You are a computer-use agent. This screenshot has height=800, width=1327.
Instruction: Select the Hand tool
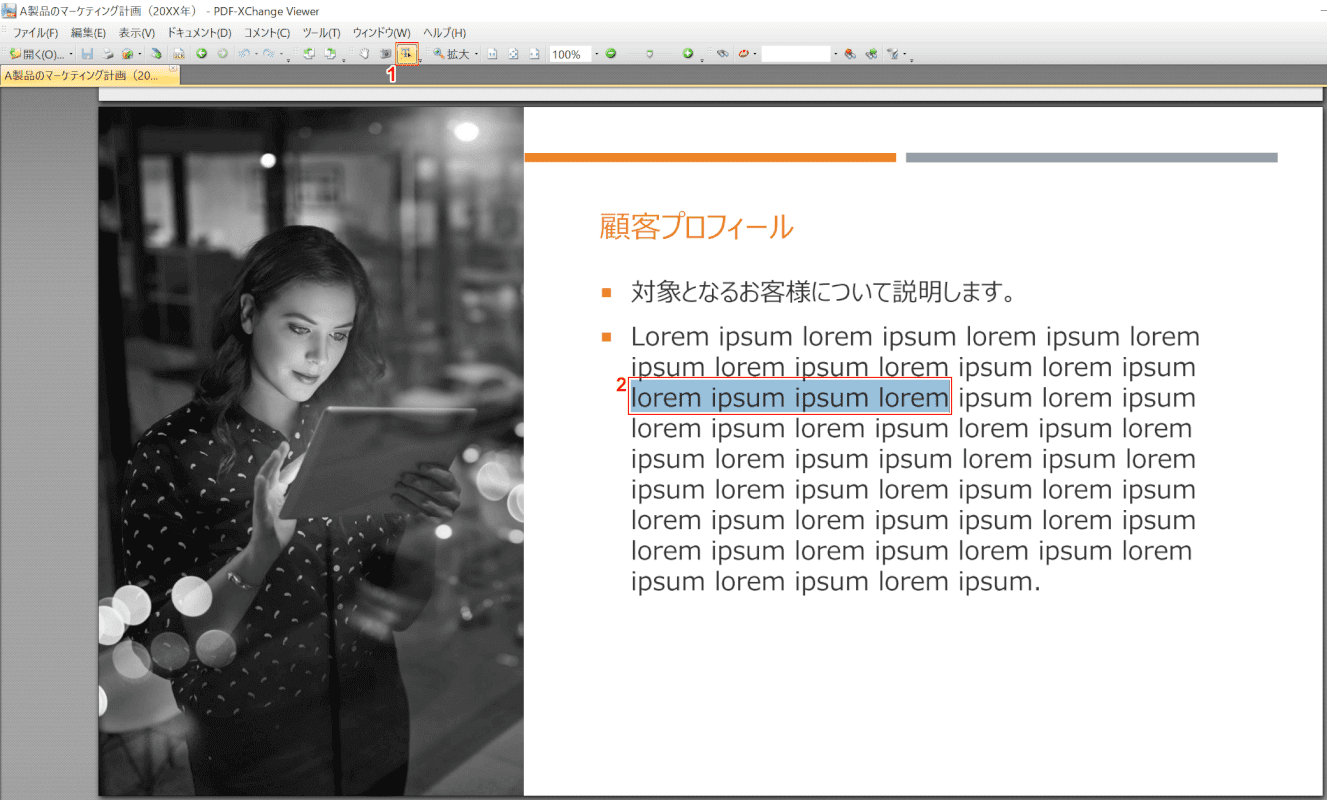pos(365,54)
